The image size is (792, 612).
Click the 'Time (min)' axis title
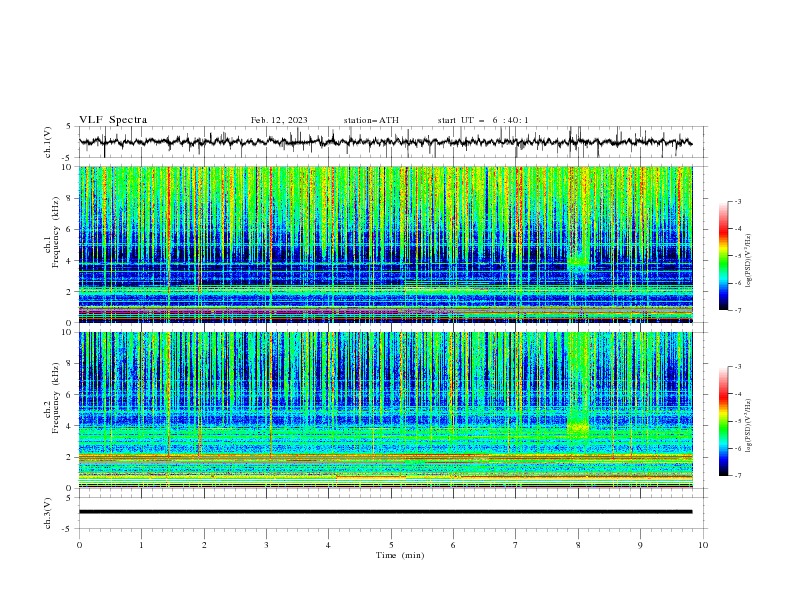pyautogui.click(x=400, y=555)
